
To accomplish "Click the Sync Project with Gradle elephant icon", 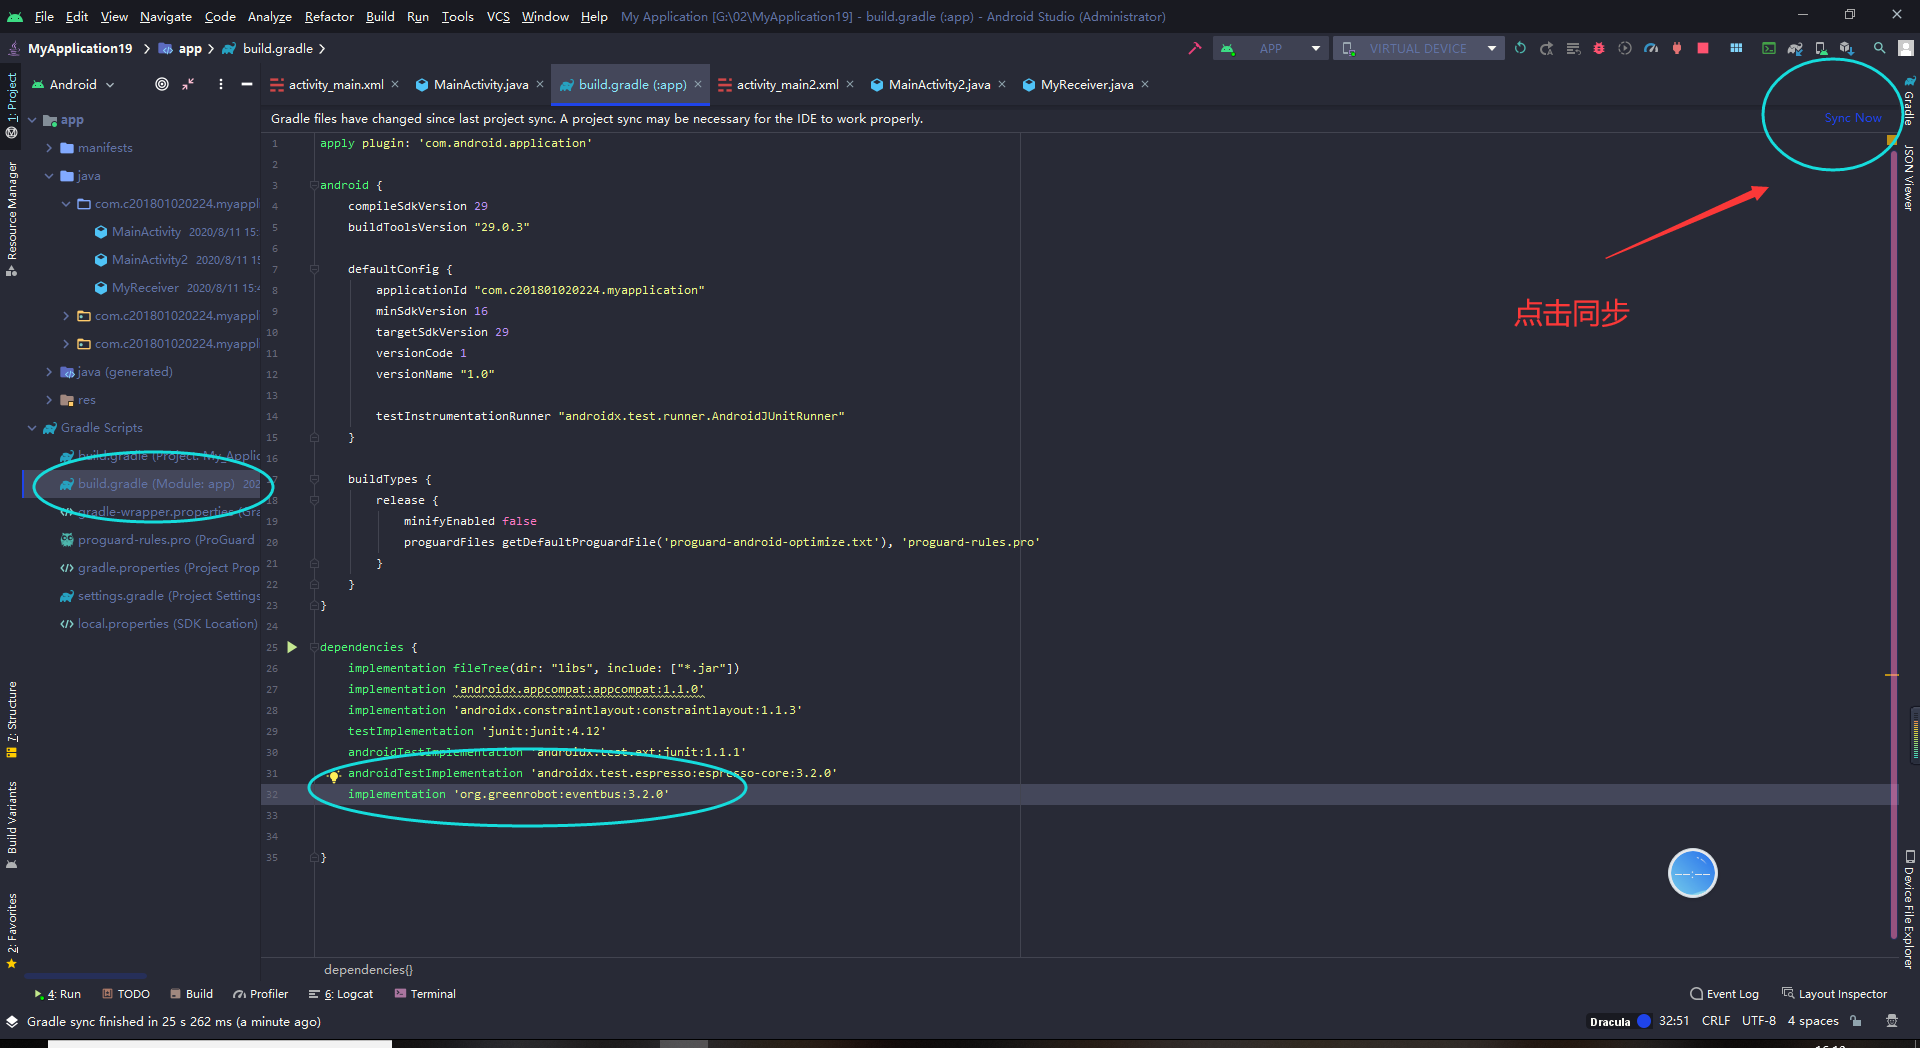I will coord(1795,48).
